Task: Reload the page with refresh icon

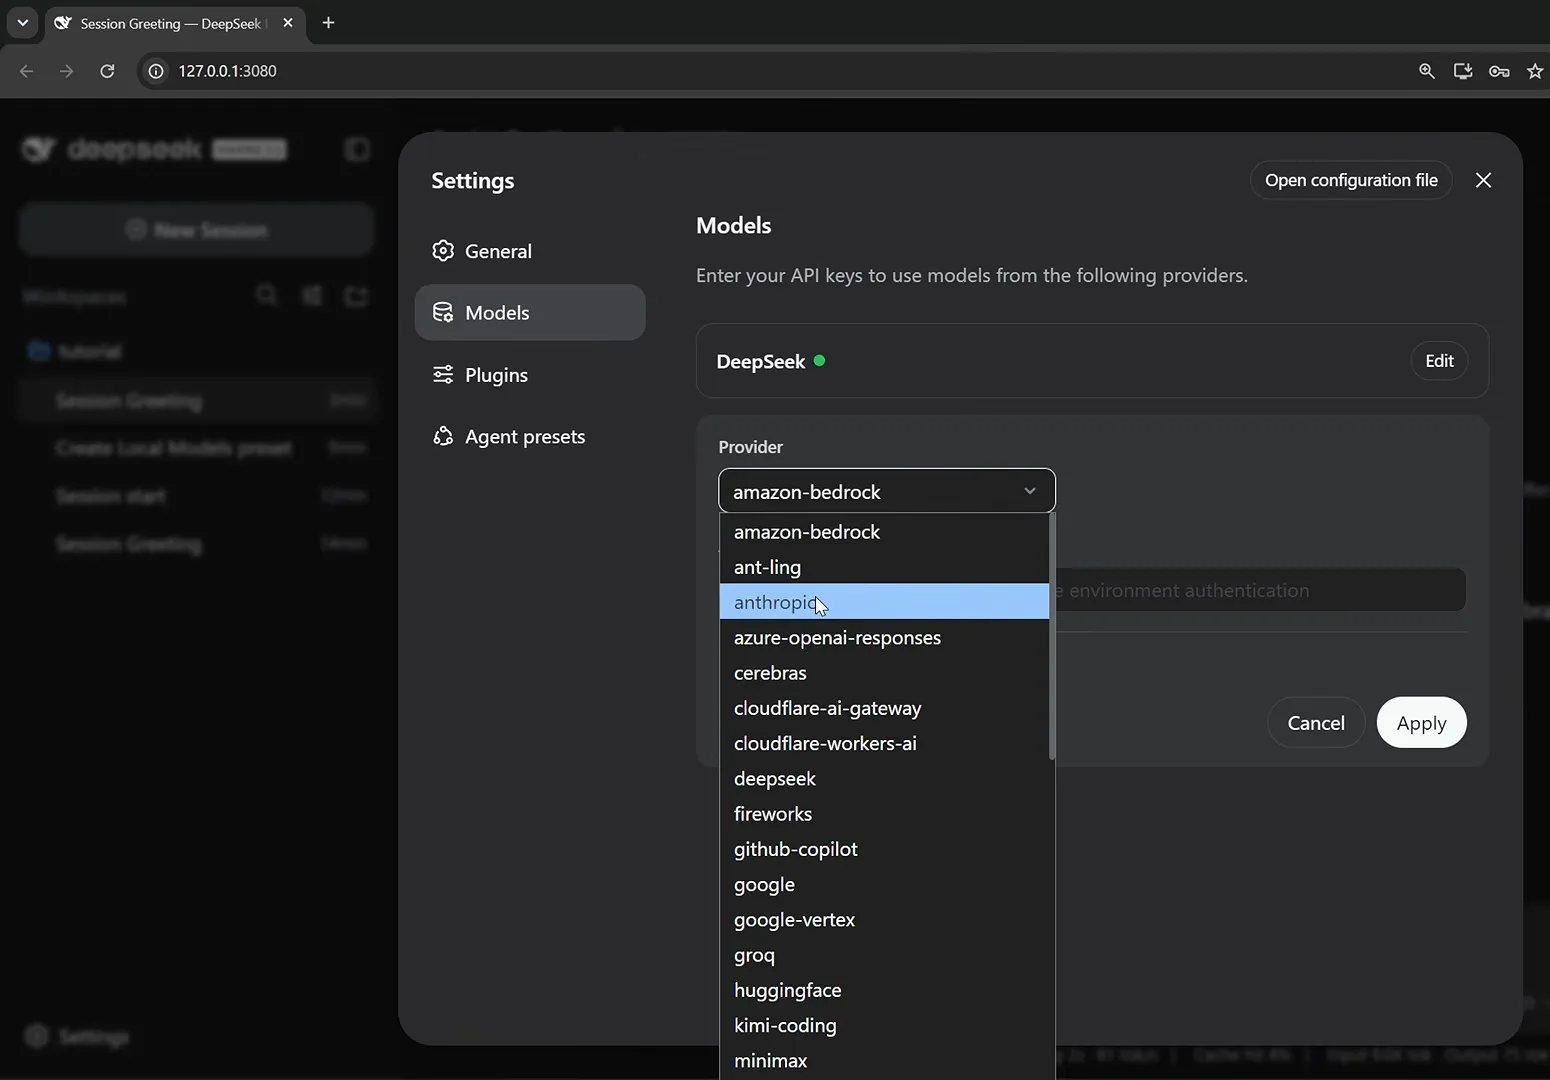Action: (107, 71)
